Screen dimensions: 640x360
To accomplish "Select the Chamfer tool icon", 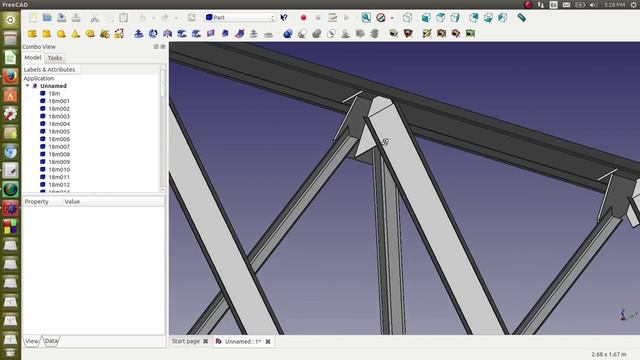I will click(196, 33).
